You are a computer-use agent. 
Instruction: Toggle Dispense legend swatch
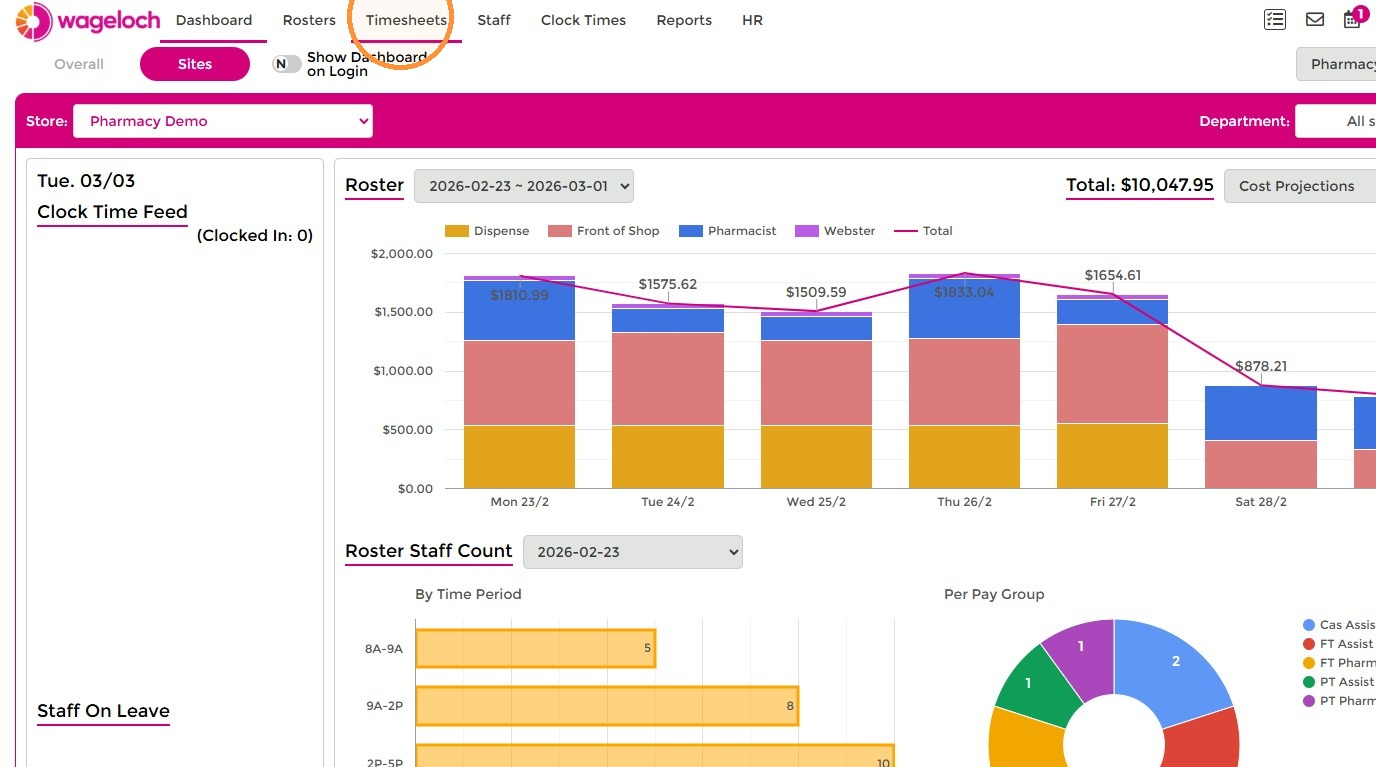tap(457, 231)
